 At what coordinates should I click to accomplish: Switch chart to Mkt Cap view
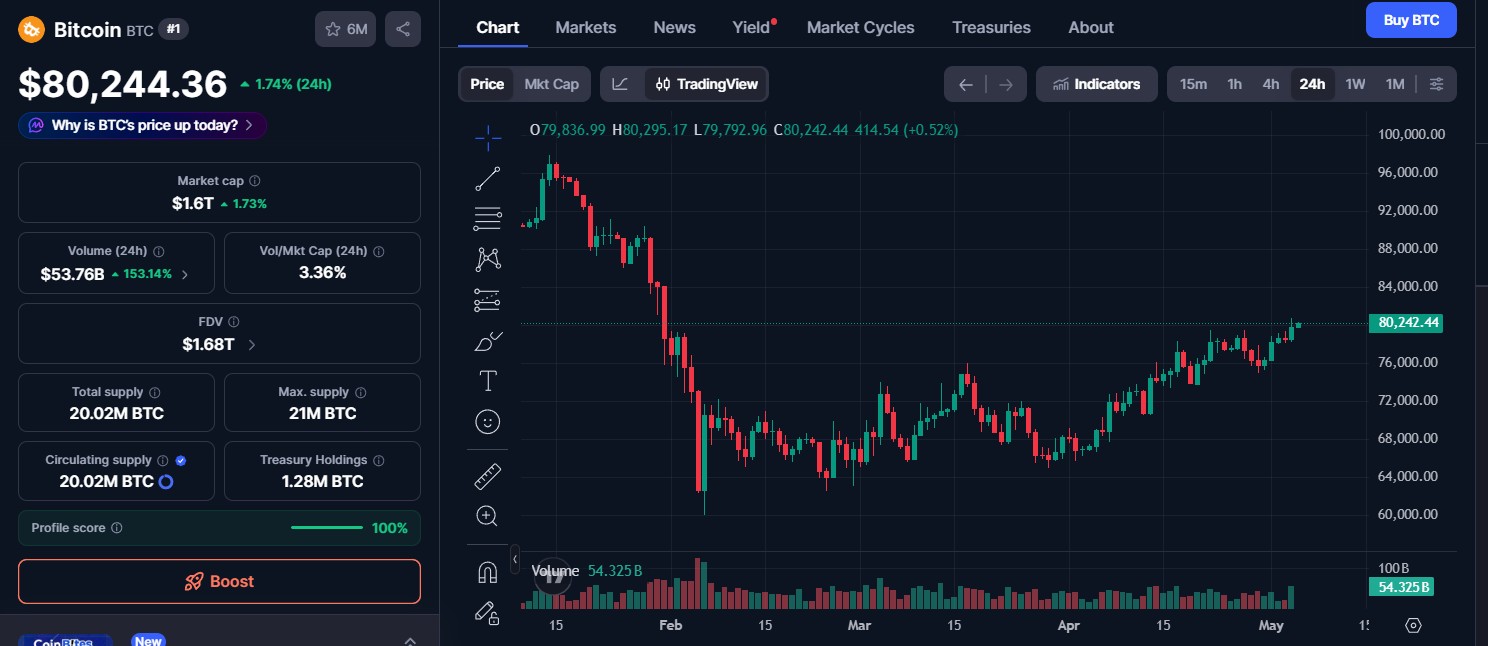(x=552, y=84)
